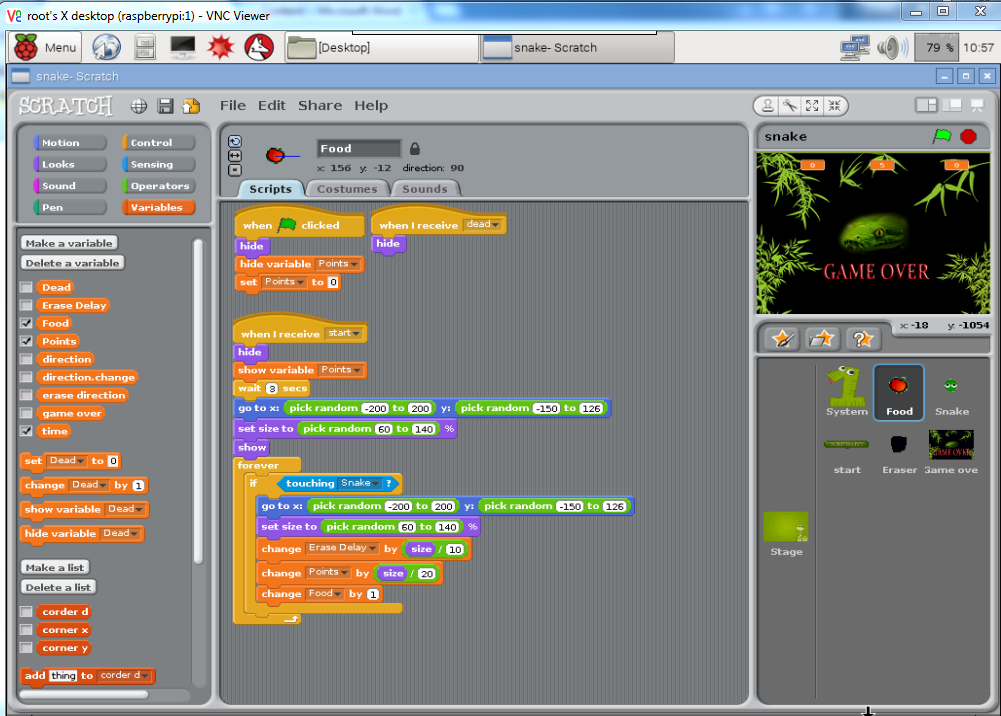
Task: Open the language globe icon
Action: point(137,105)
